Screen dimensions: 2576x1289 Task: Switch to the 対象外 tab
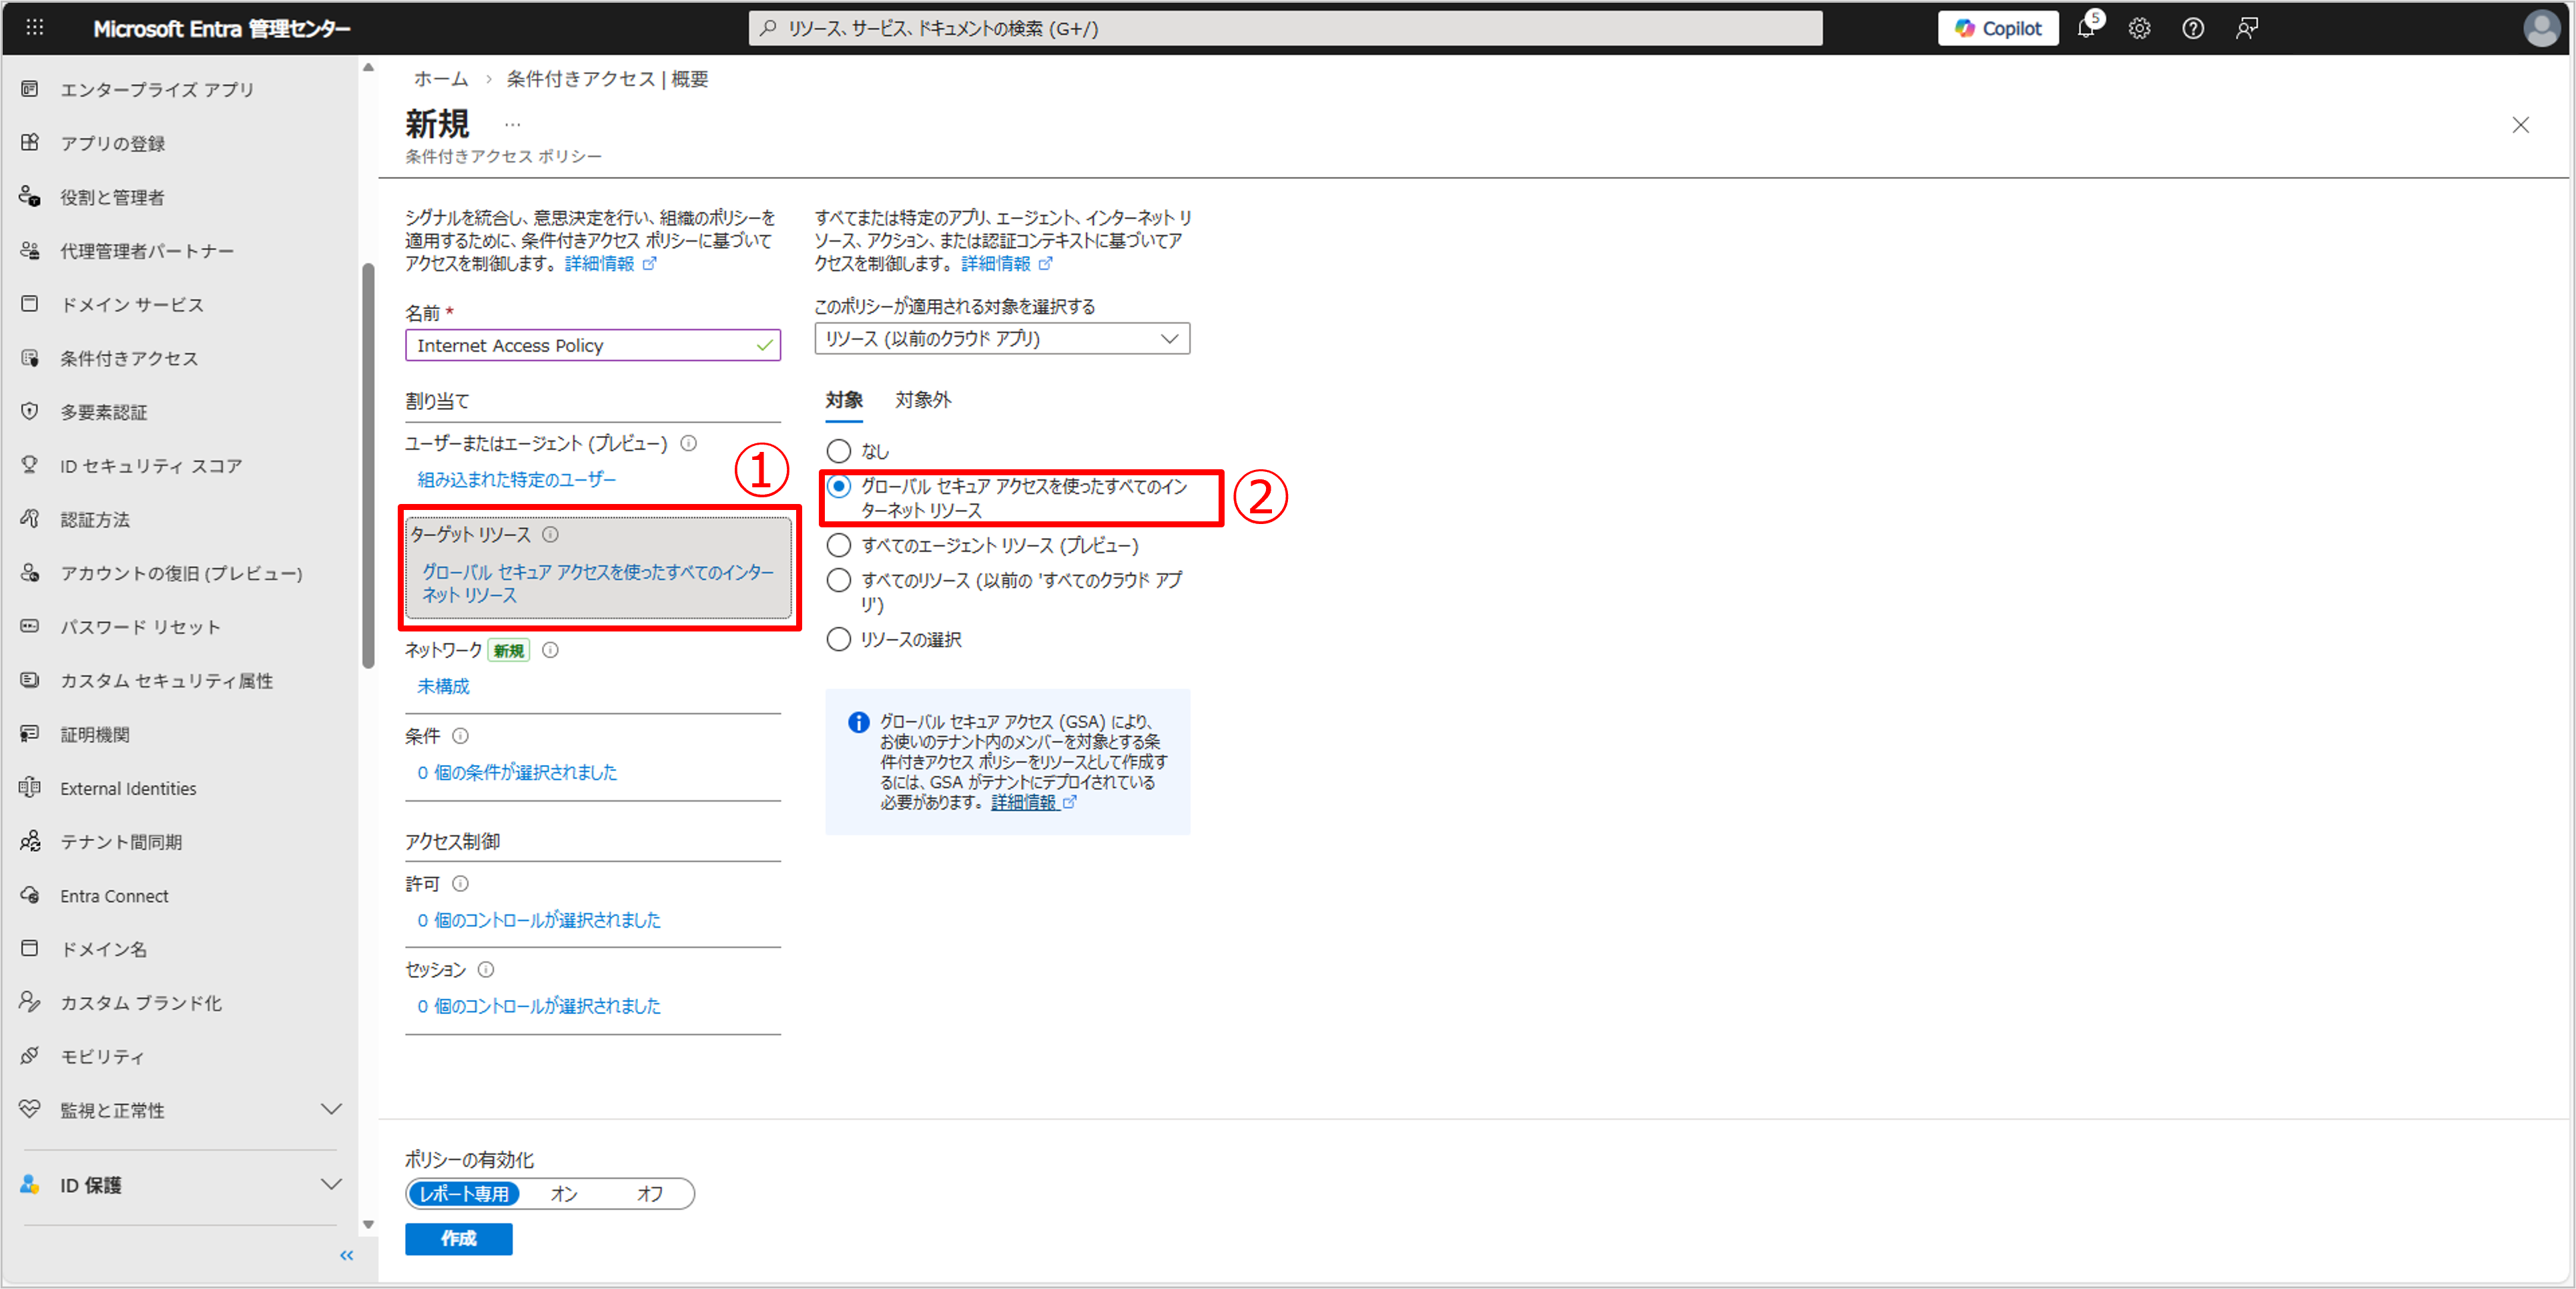coord(923,400)
